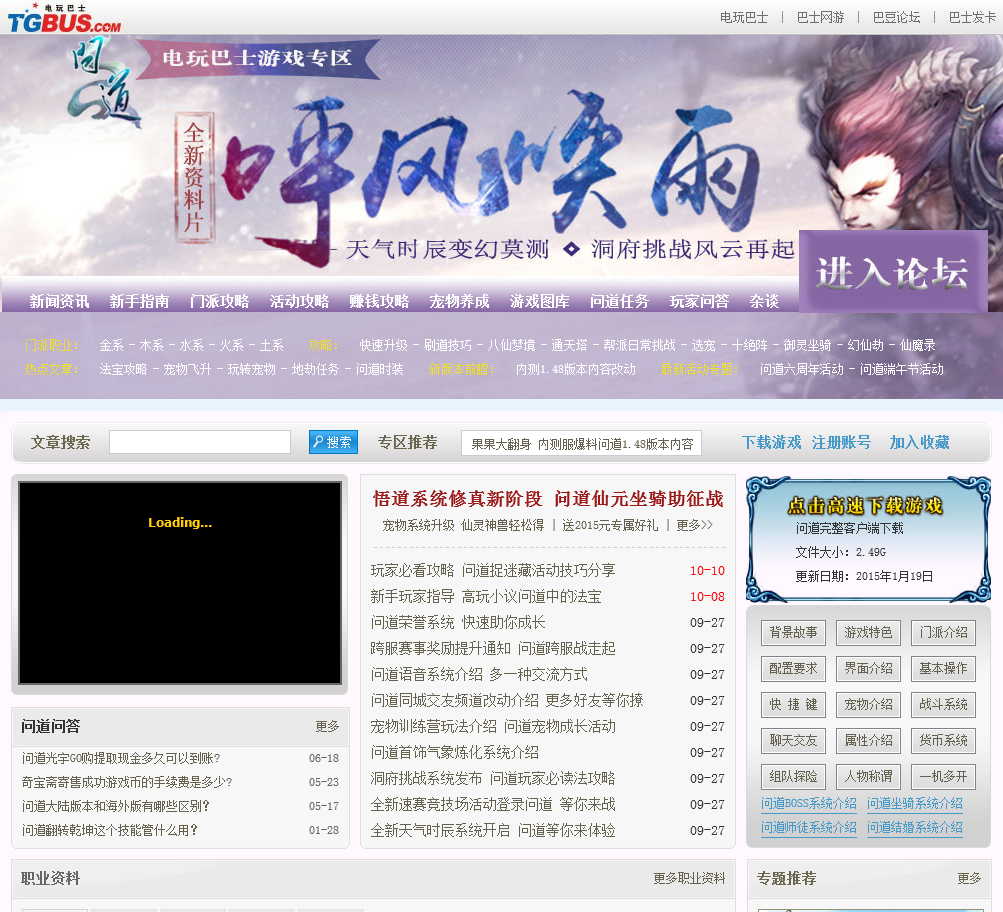Select the 门派攻略 nav tab
The height and width of the screenshot is (912, 1003).
(219, 301)
